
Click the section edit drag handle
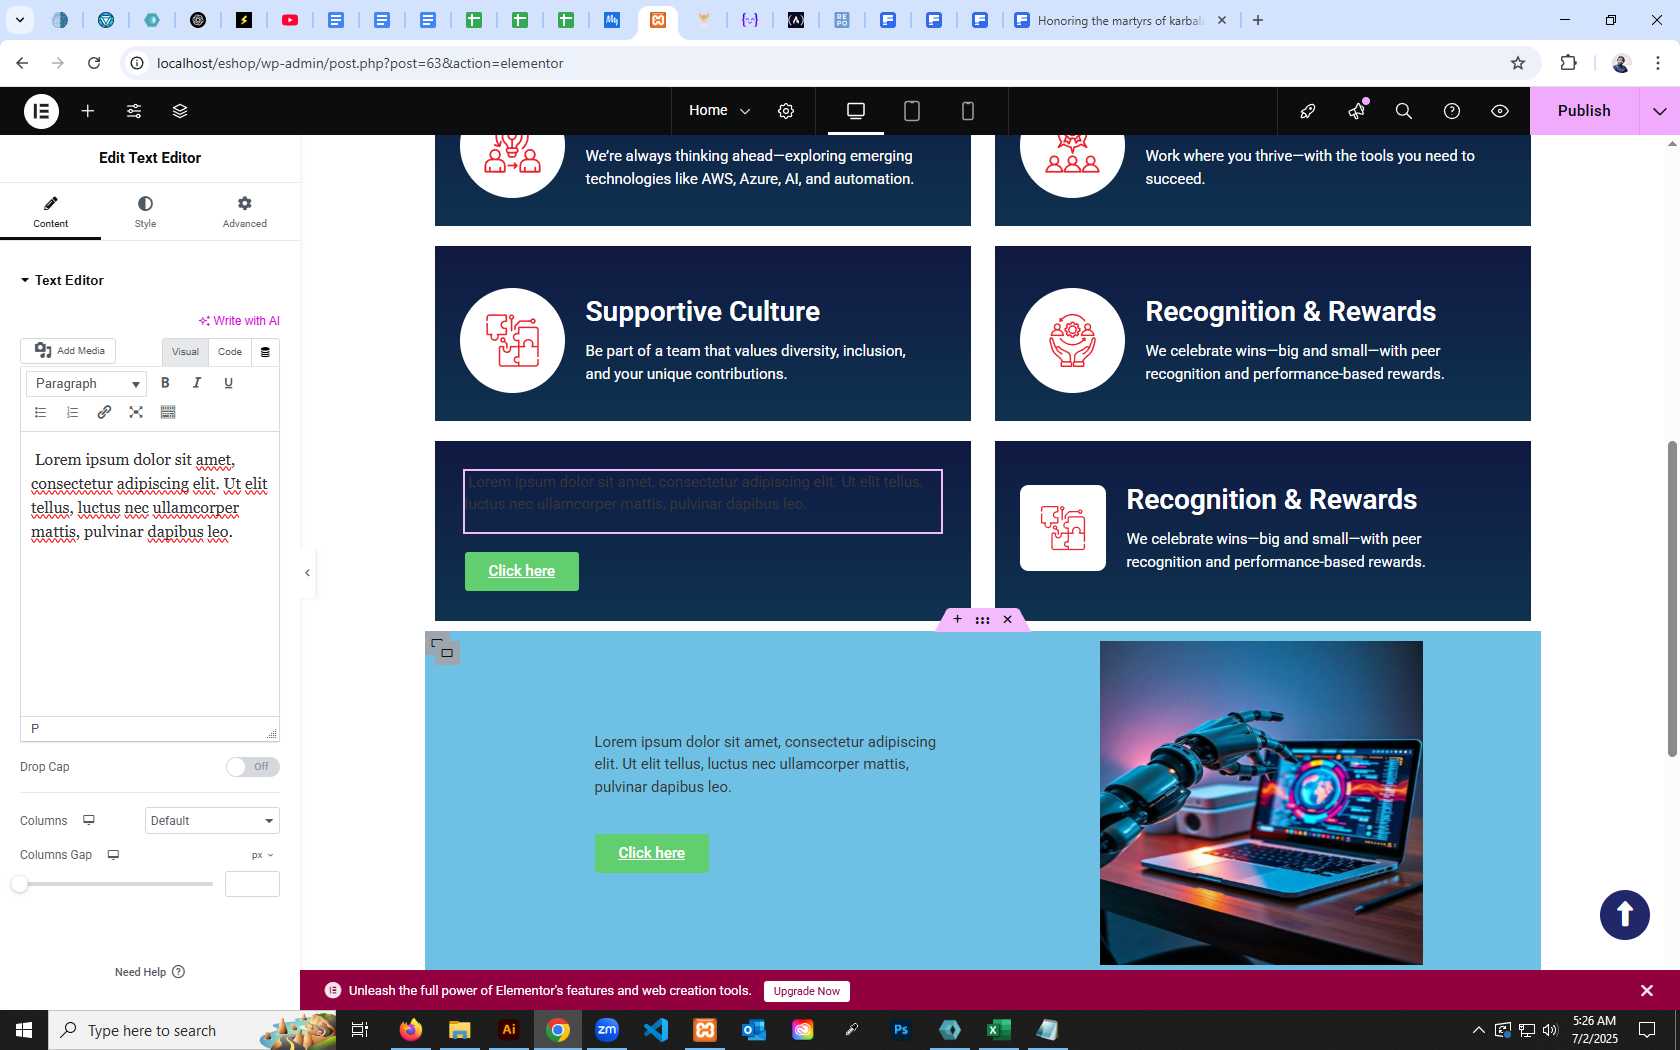pos(983,620)
